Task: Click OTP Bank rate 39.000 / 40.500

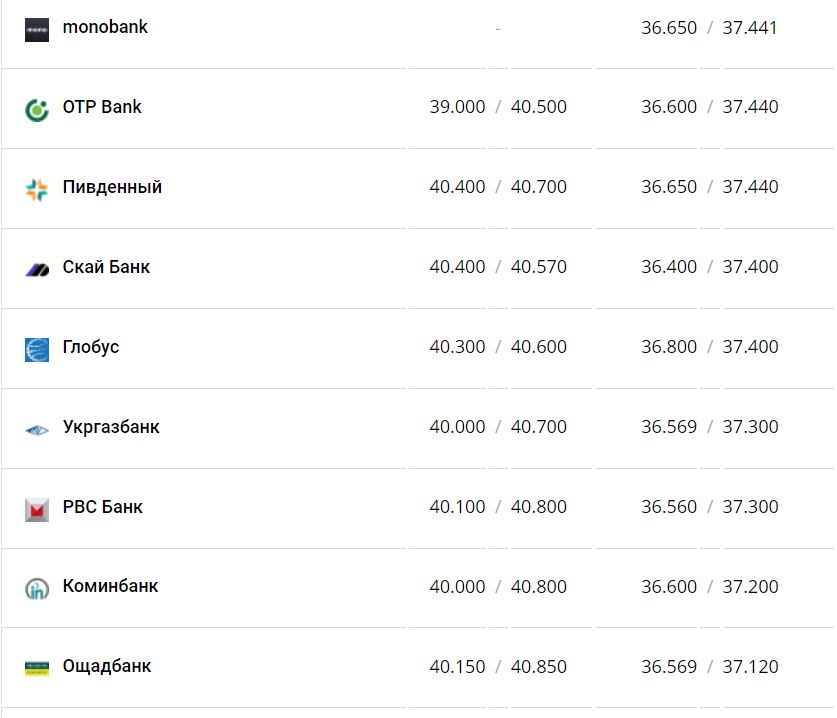Action: tap(498, 107)
